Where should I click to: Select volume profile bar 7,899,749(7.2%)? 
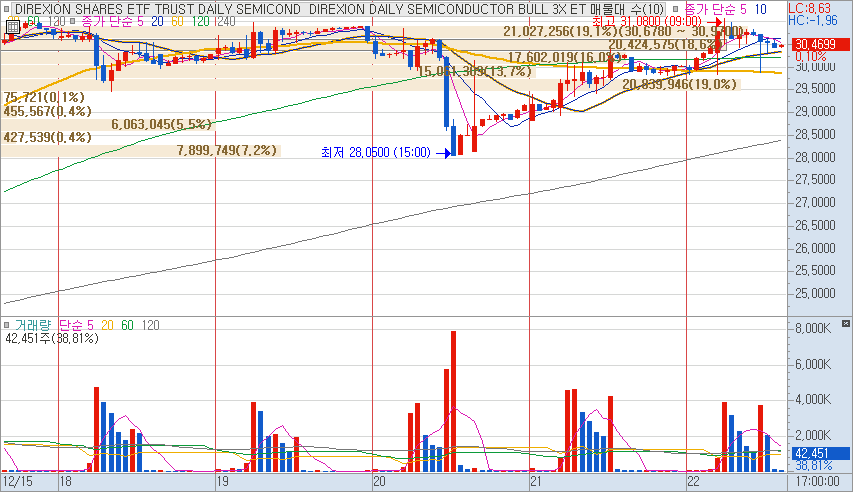tap(141, 151)
